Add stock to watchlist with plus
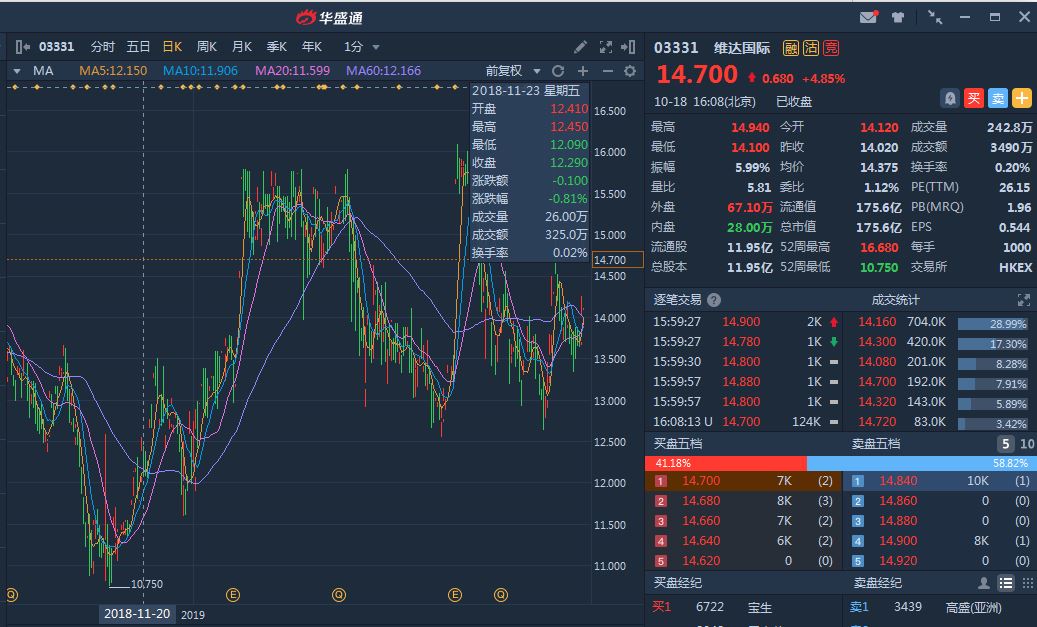 pos(1022,98)
